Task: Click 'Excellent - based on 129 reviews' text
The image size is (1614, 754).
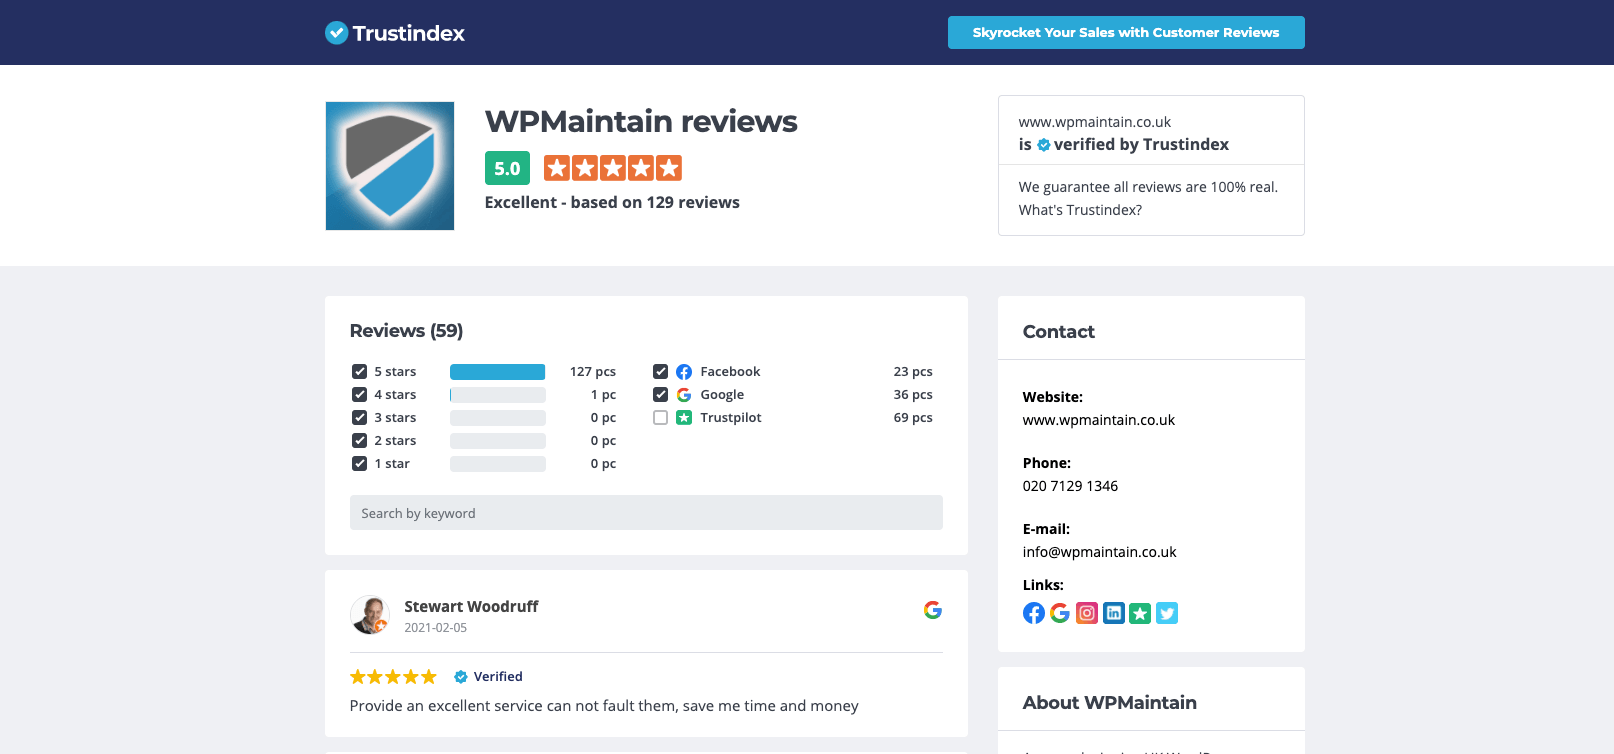Action: [x=612, y=202]
